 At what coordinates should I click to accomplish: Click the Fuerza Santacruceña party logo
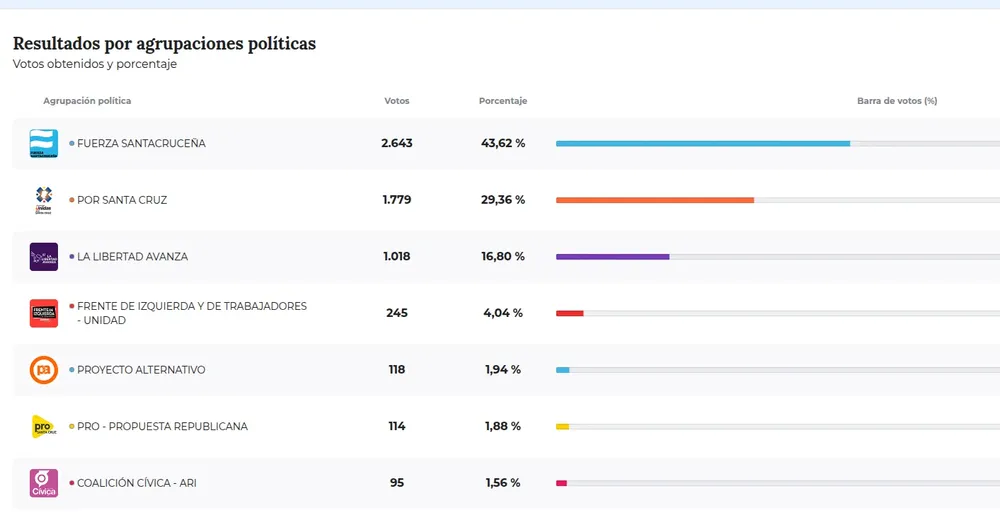pyautogui.click(x=44, y=144)
